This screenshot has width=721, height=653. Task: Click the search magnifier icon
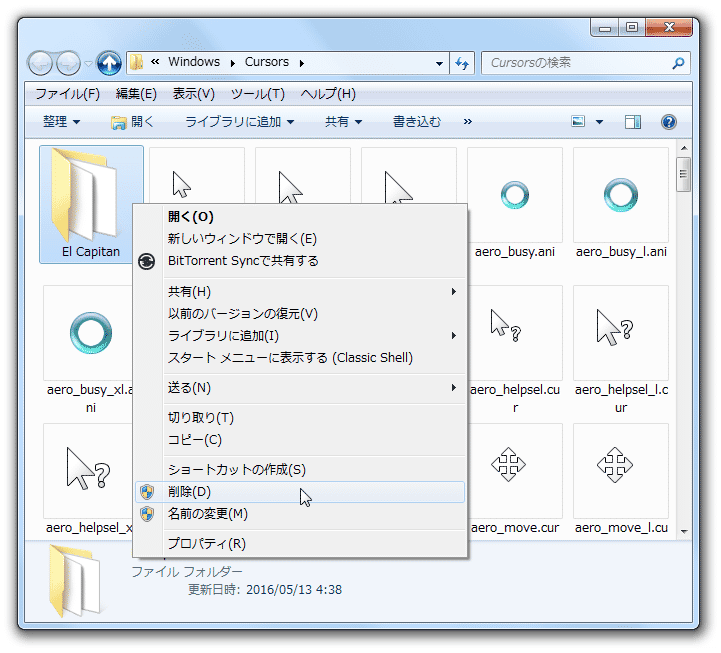[678, 63]
